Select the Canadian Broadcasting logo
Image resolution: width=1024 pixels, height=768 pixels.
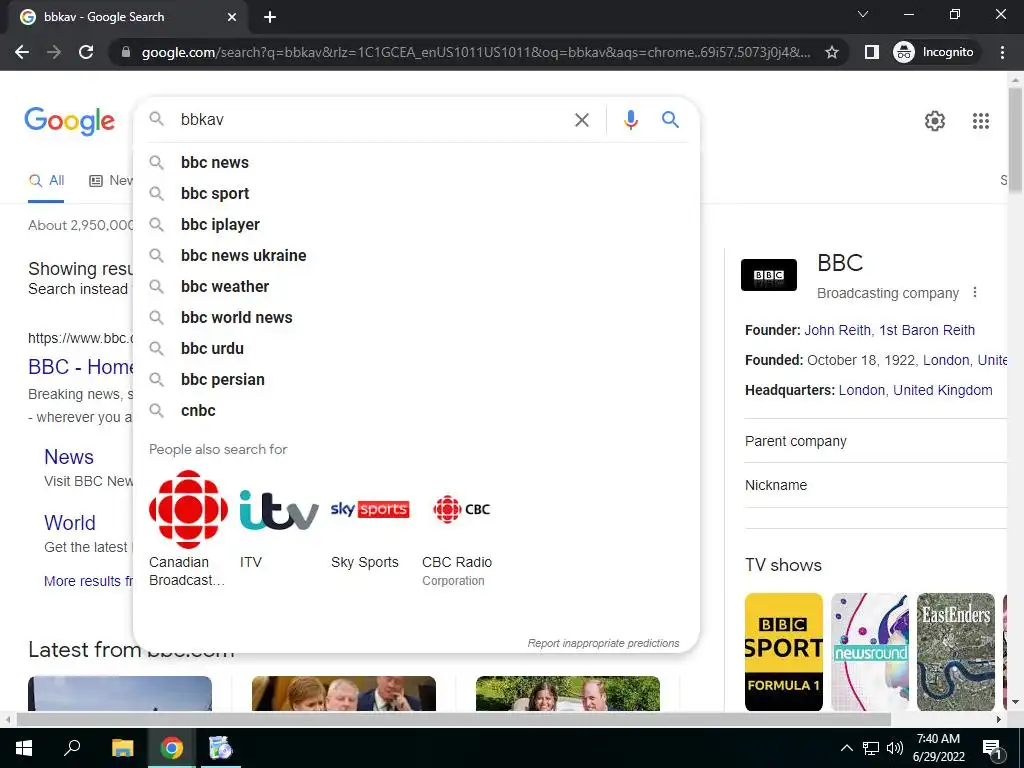(188, 509)
